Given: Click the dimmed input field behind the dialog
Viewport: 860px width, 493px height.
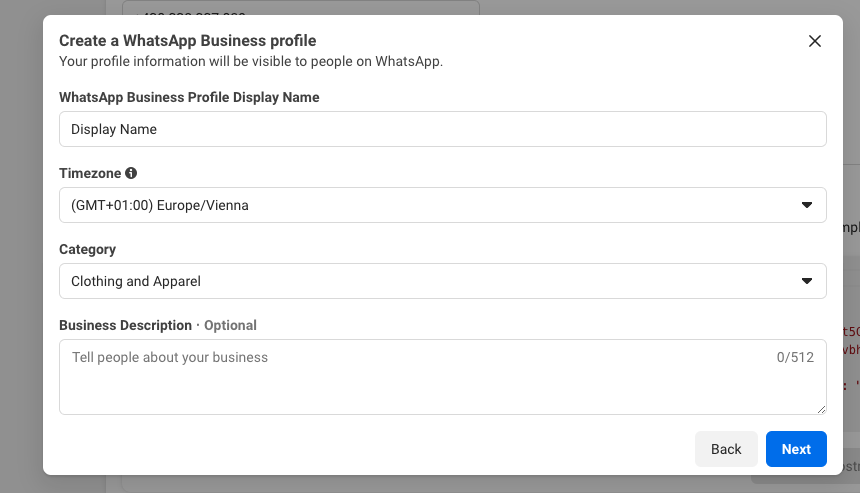Looking at the screenshot, I should point(300,7).
